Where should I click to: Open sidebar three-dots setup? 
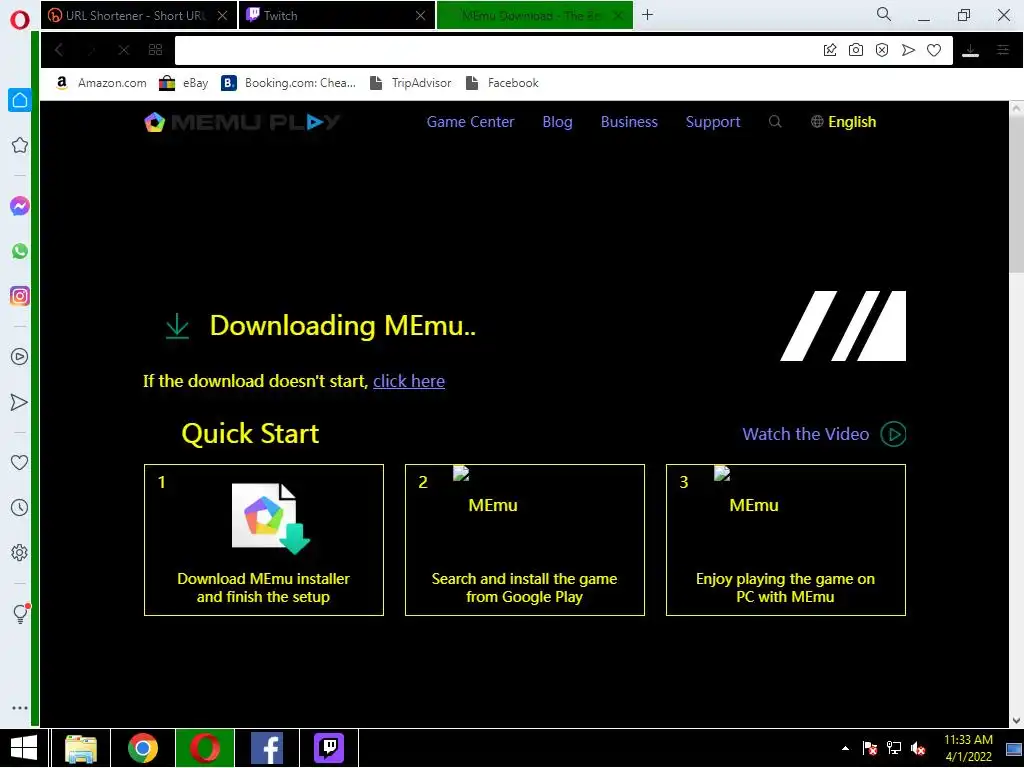20,708
